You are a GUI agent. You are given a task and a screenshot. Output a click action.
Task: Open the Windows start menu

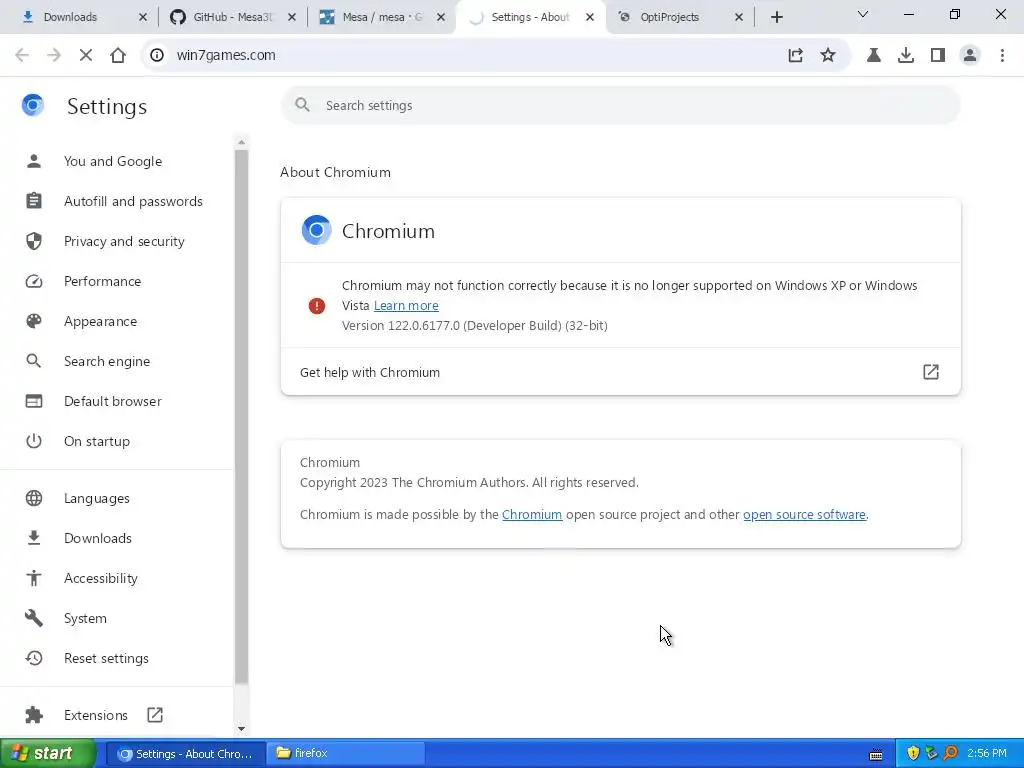click(48, 754)
